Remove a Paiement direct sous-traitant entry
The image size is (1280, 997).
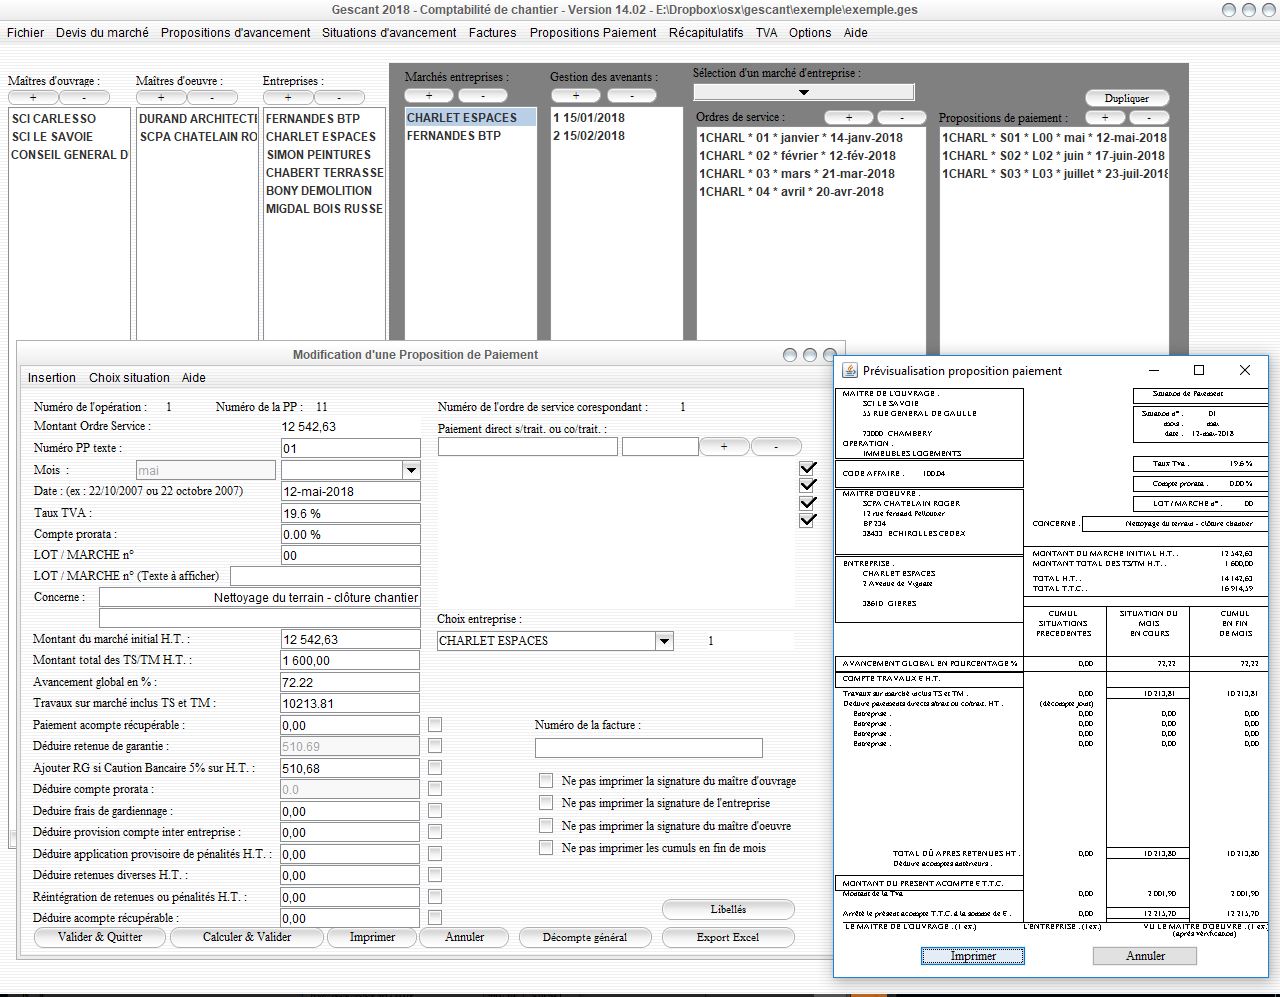(x=776, y=447)
